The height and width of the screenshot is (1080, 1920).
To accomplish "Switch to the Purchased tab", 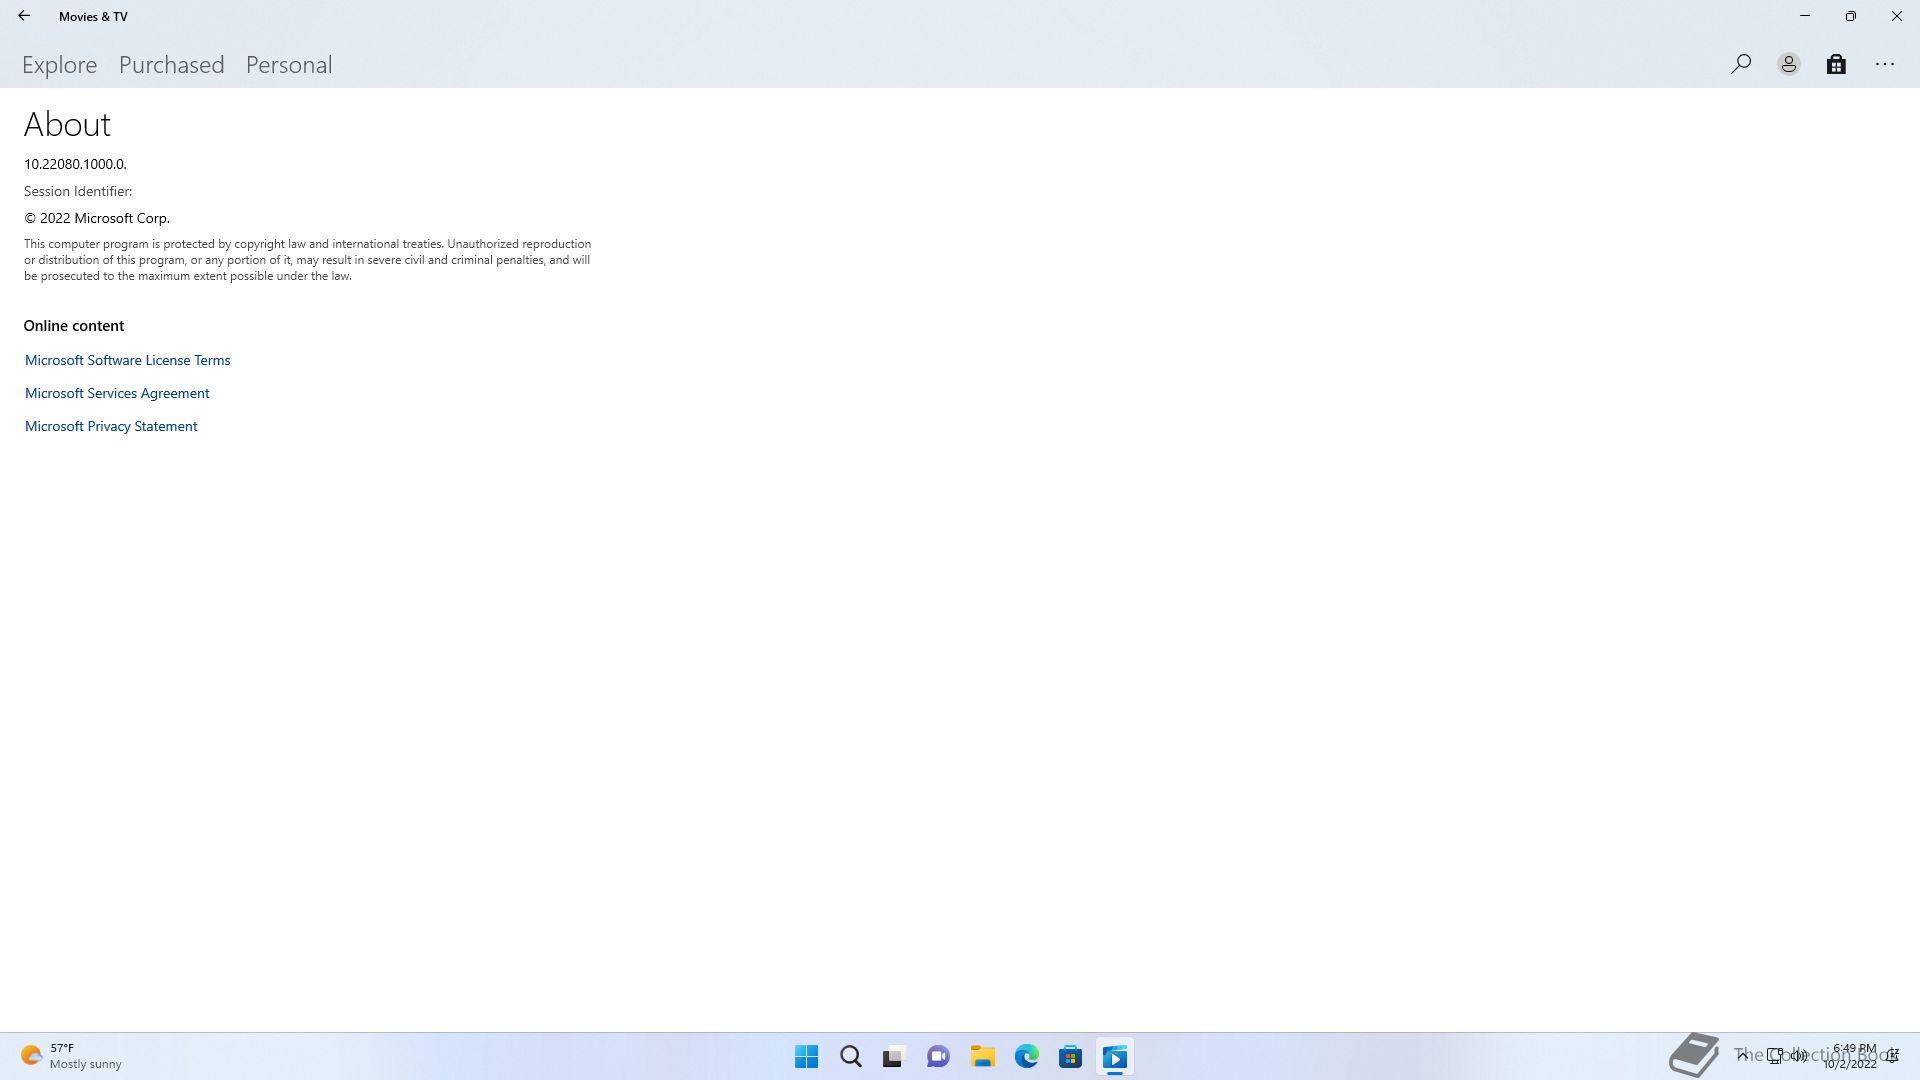I will coord(172,65).
